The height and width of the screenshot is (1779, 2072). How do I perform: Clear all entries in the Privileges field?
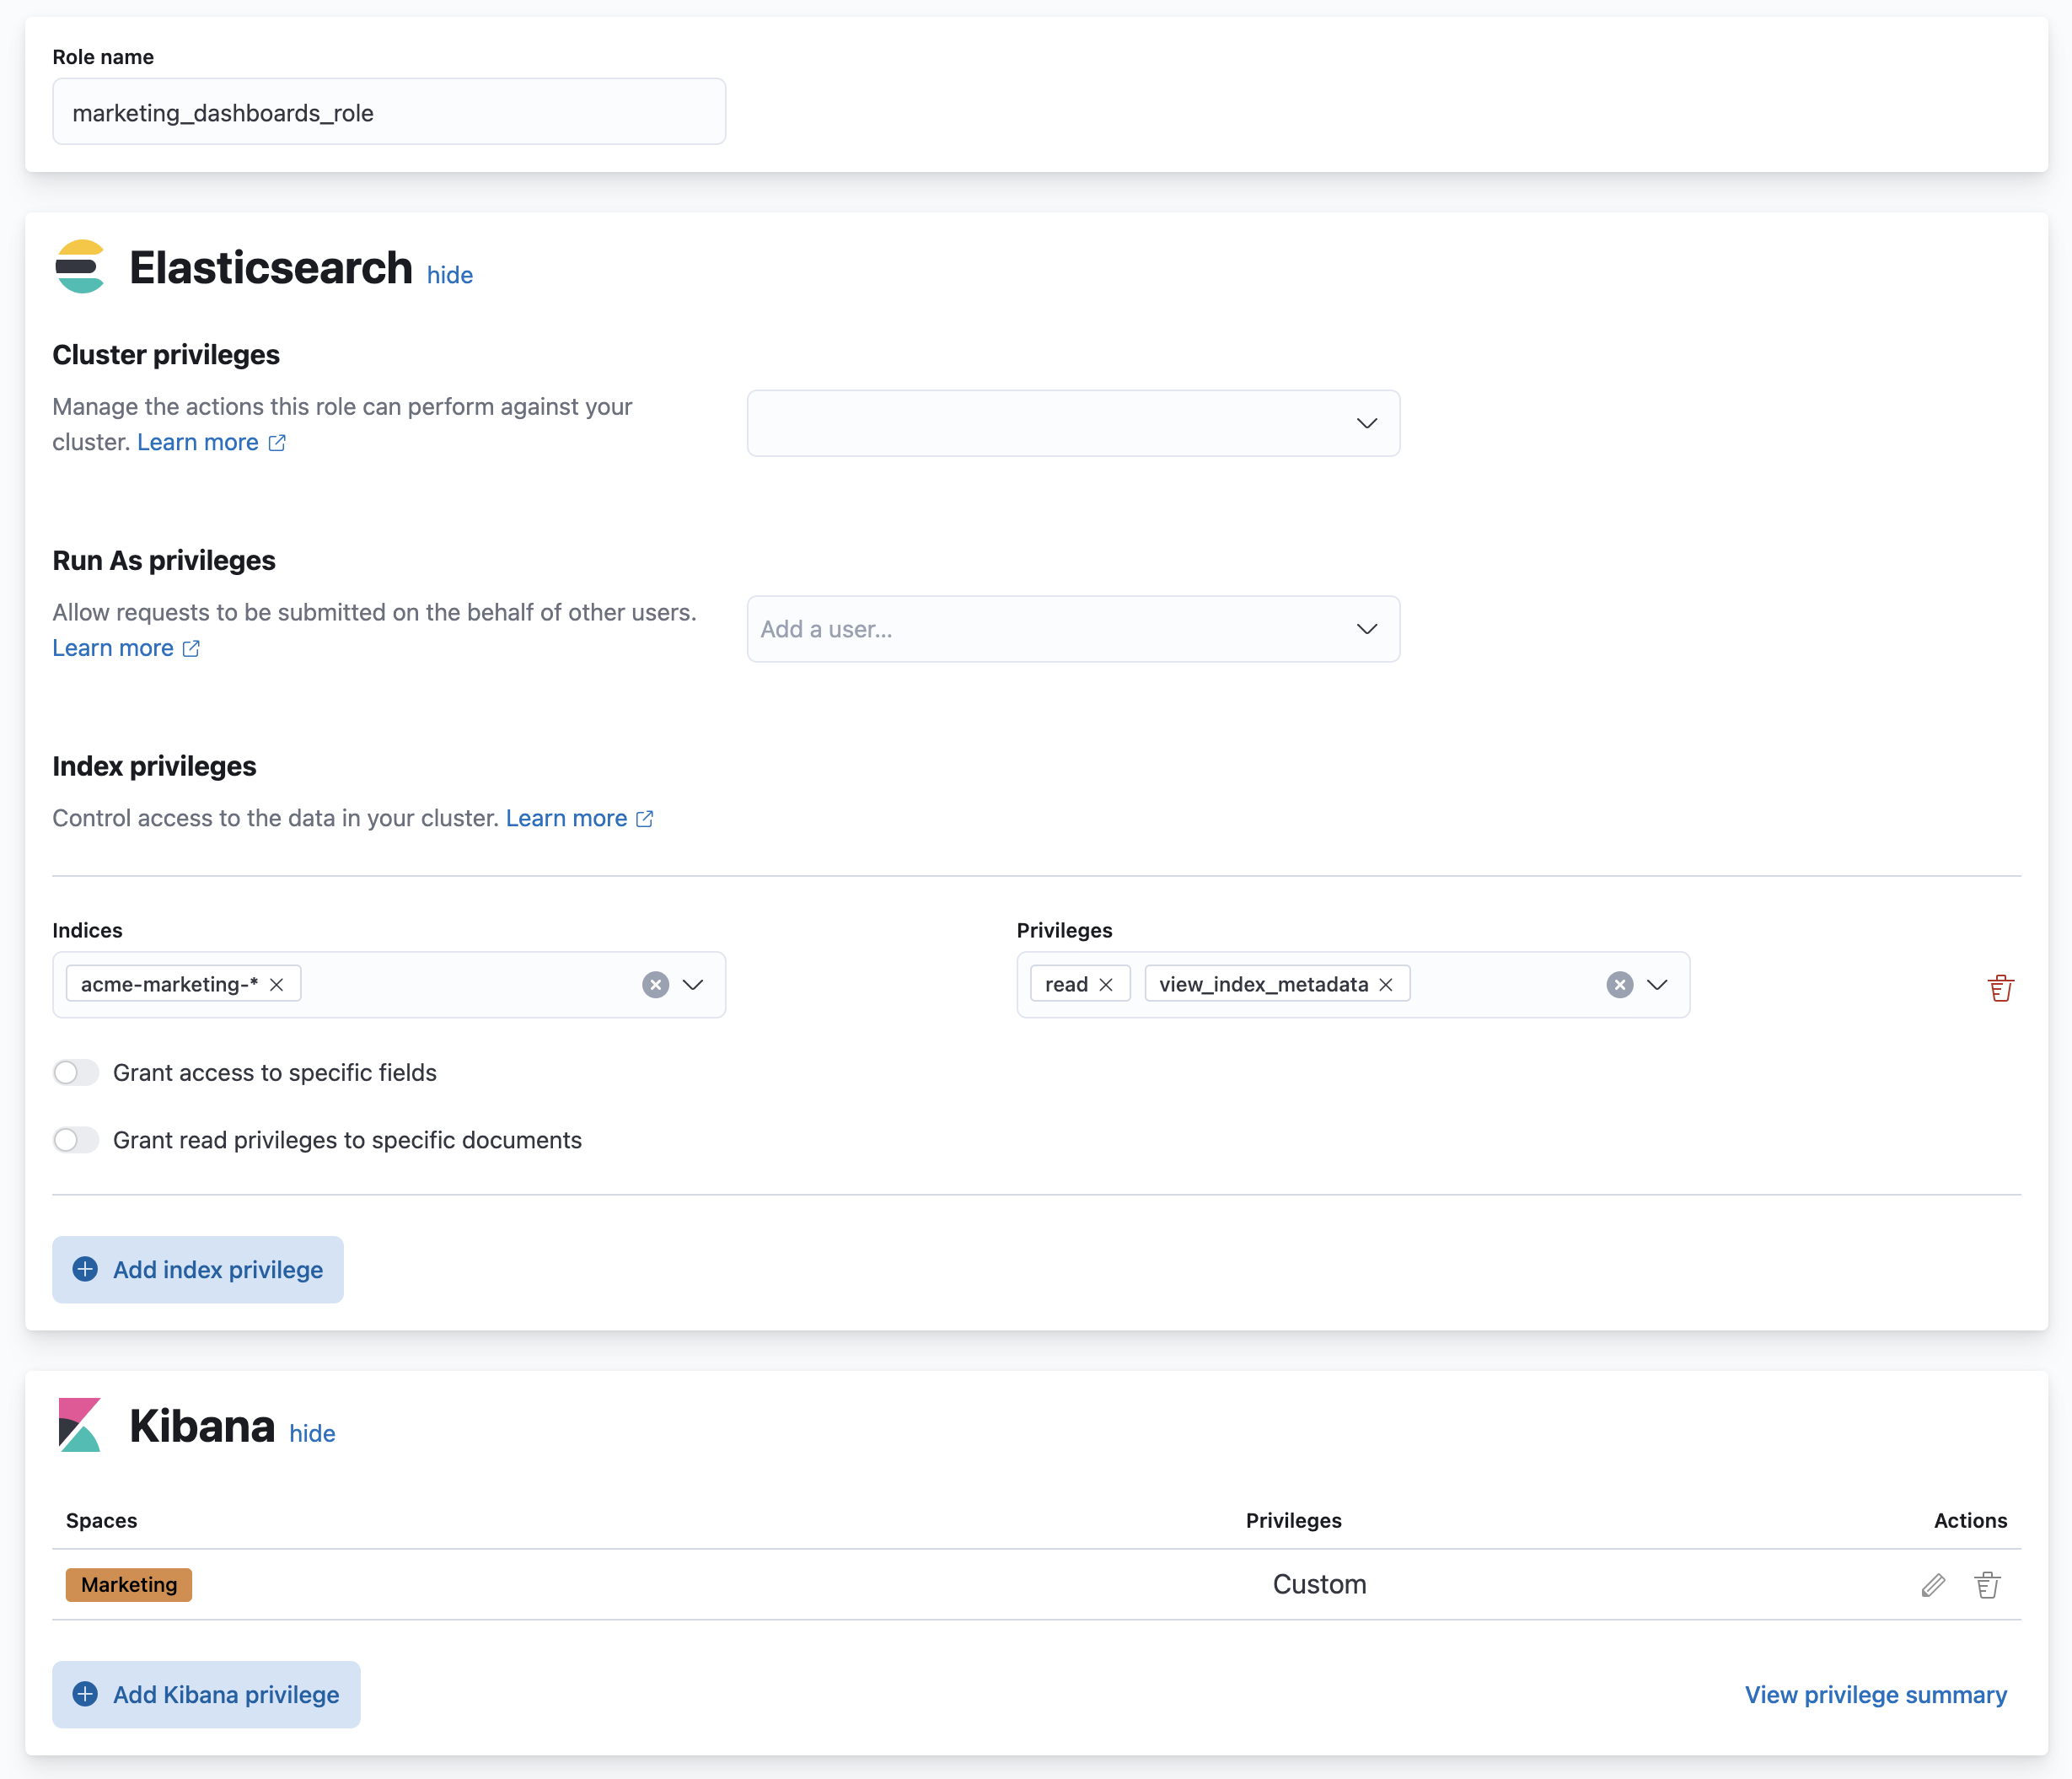(x=1619, y=985)
